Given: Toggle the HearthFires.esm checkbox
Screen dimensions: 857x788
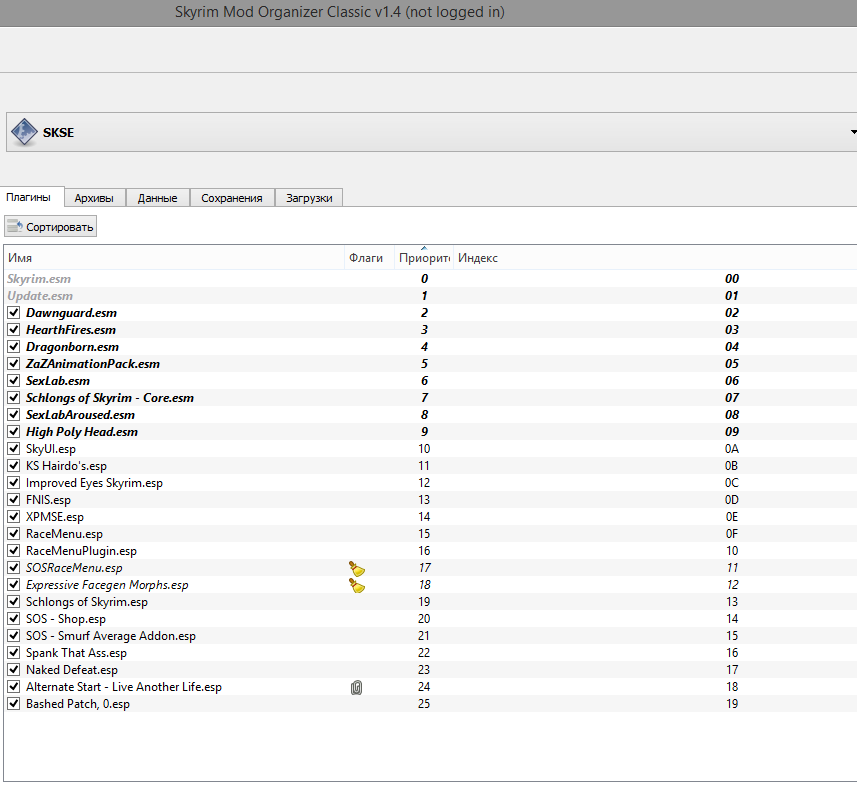Looking at the screenshot, I should pos(14,330).
